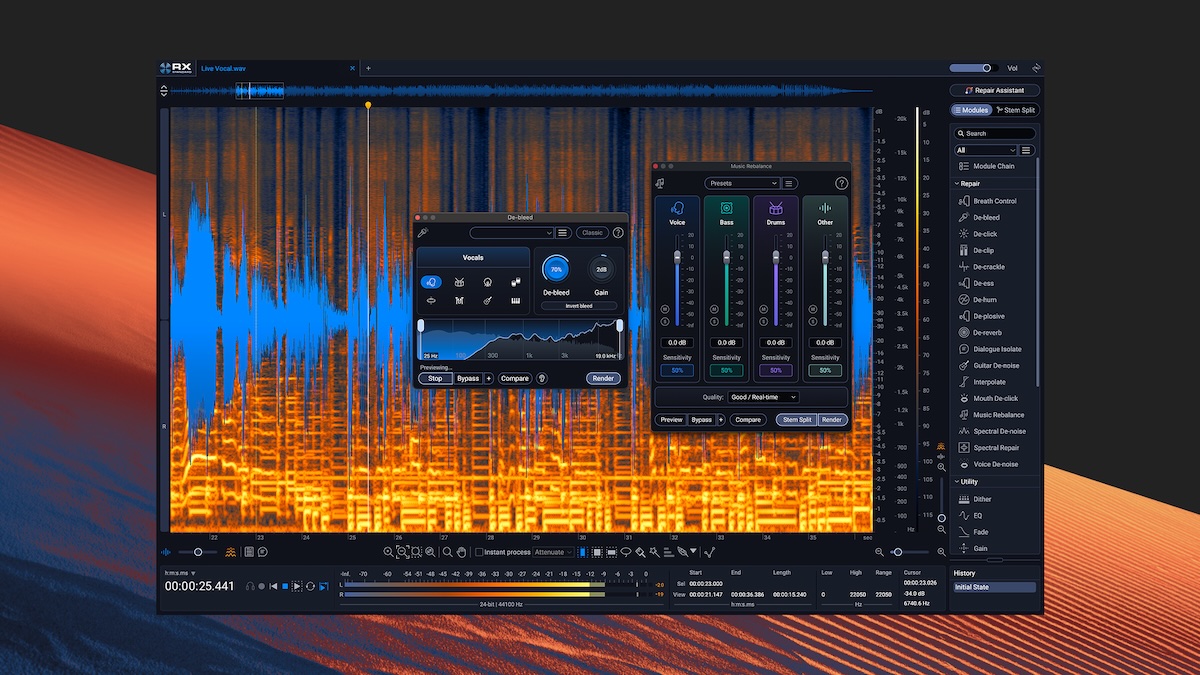
Task: Select the Live Vocal.wav file tab
Action: coord(224,68)
